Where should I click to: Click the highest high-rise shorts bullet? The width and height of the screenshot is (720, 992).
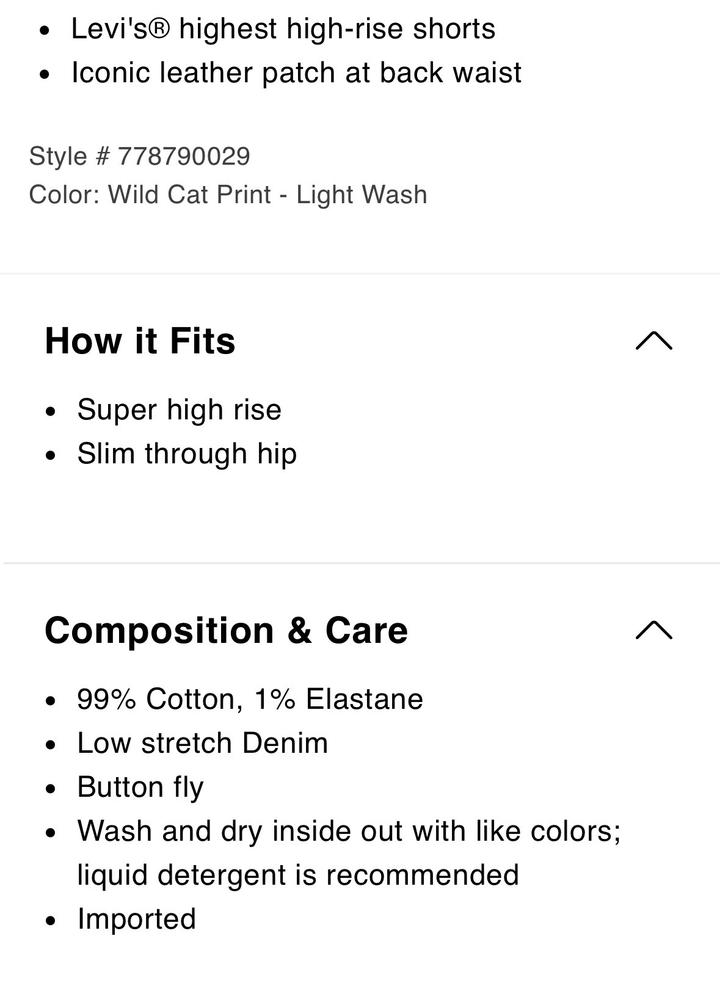click(283, 28)
